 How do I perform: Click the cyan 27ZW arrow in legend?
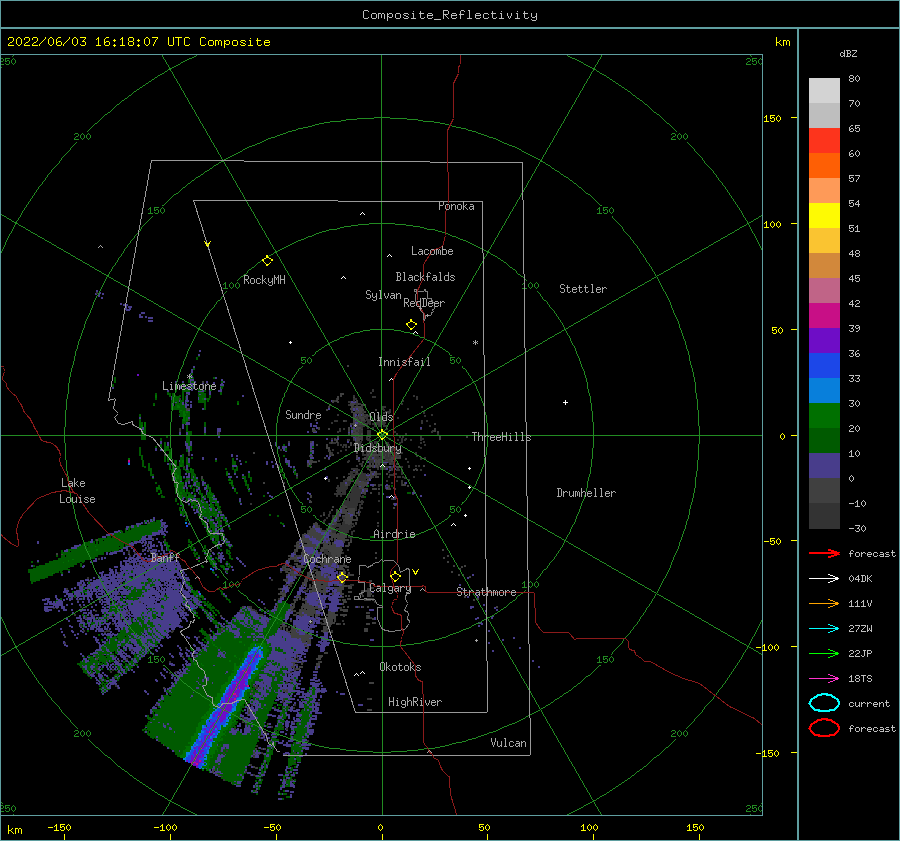click(824, 629)
